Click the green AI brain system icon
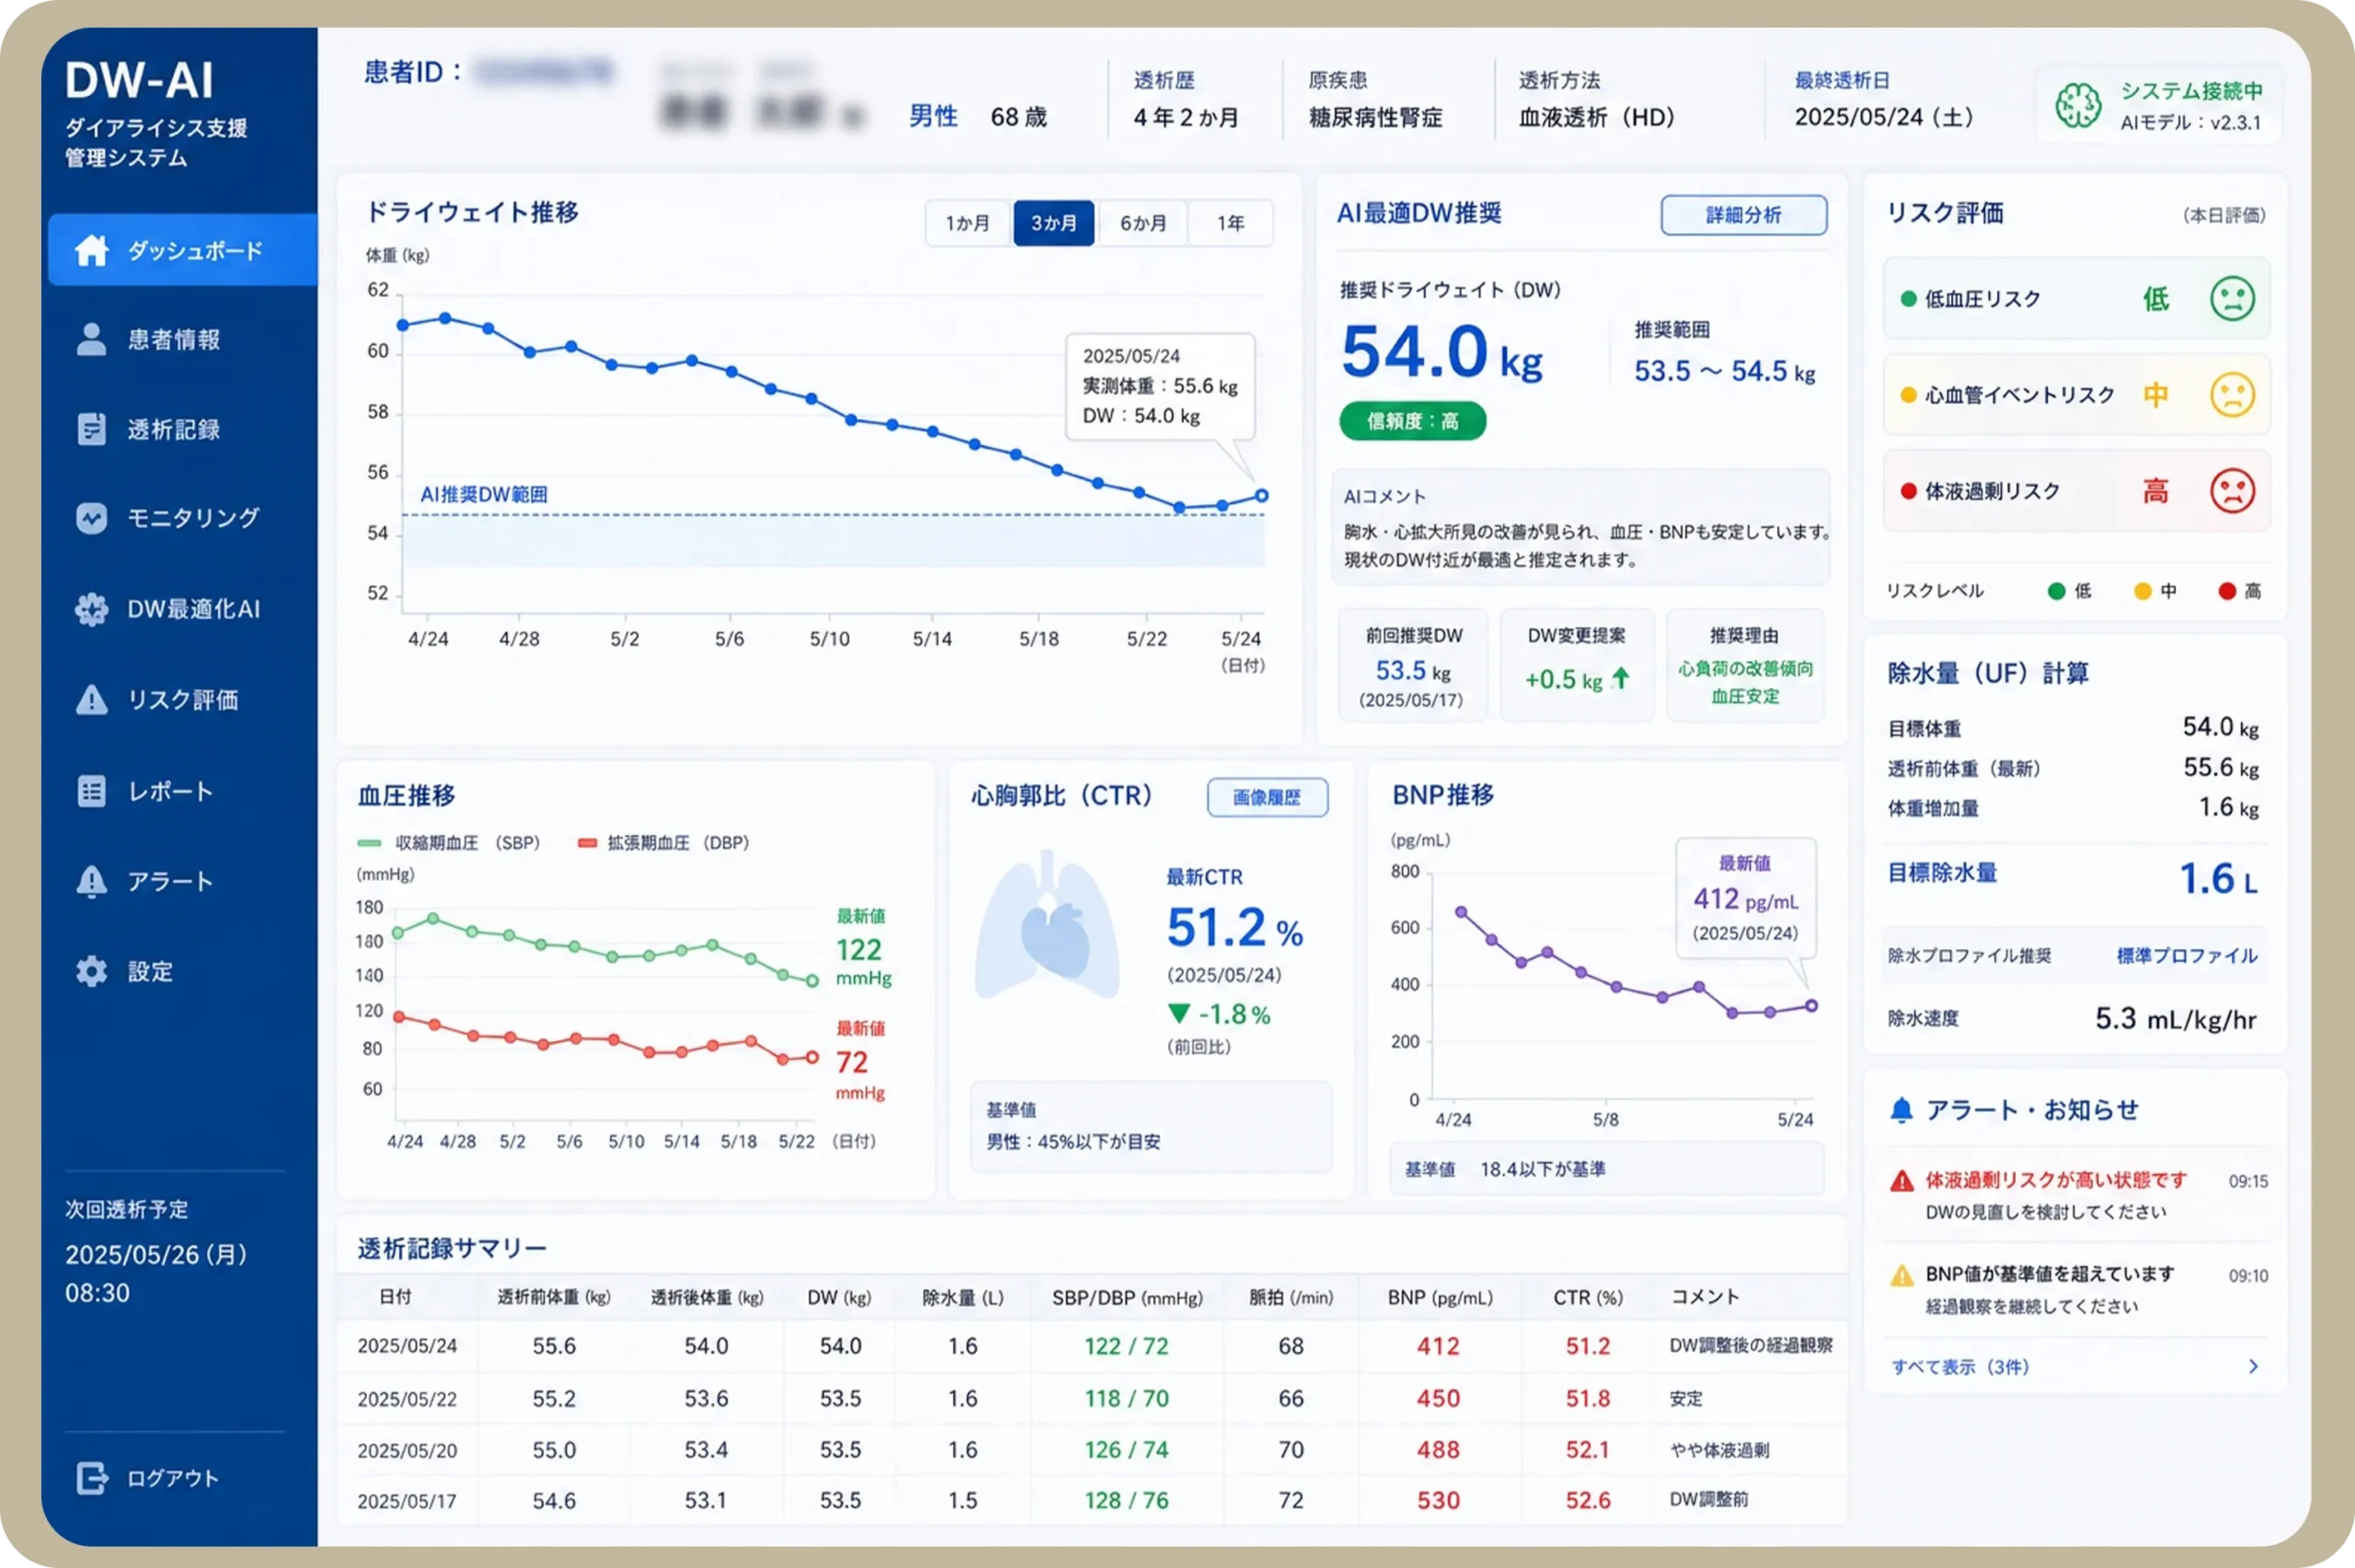 2078,105
